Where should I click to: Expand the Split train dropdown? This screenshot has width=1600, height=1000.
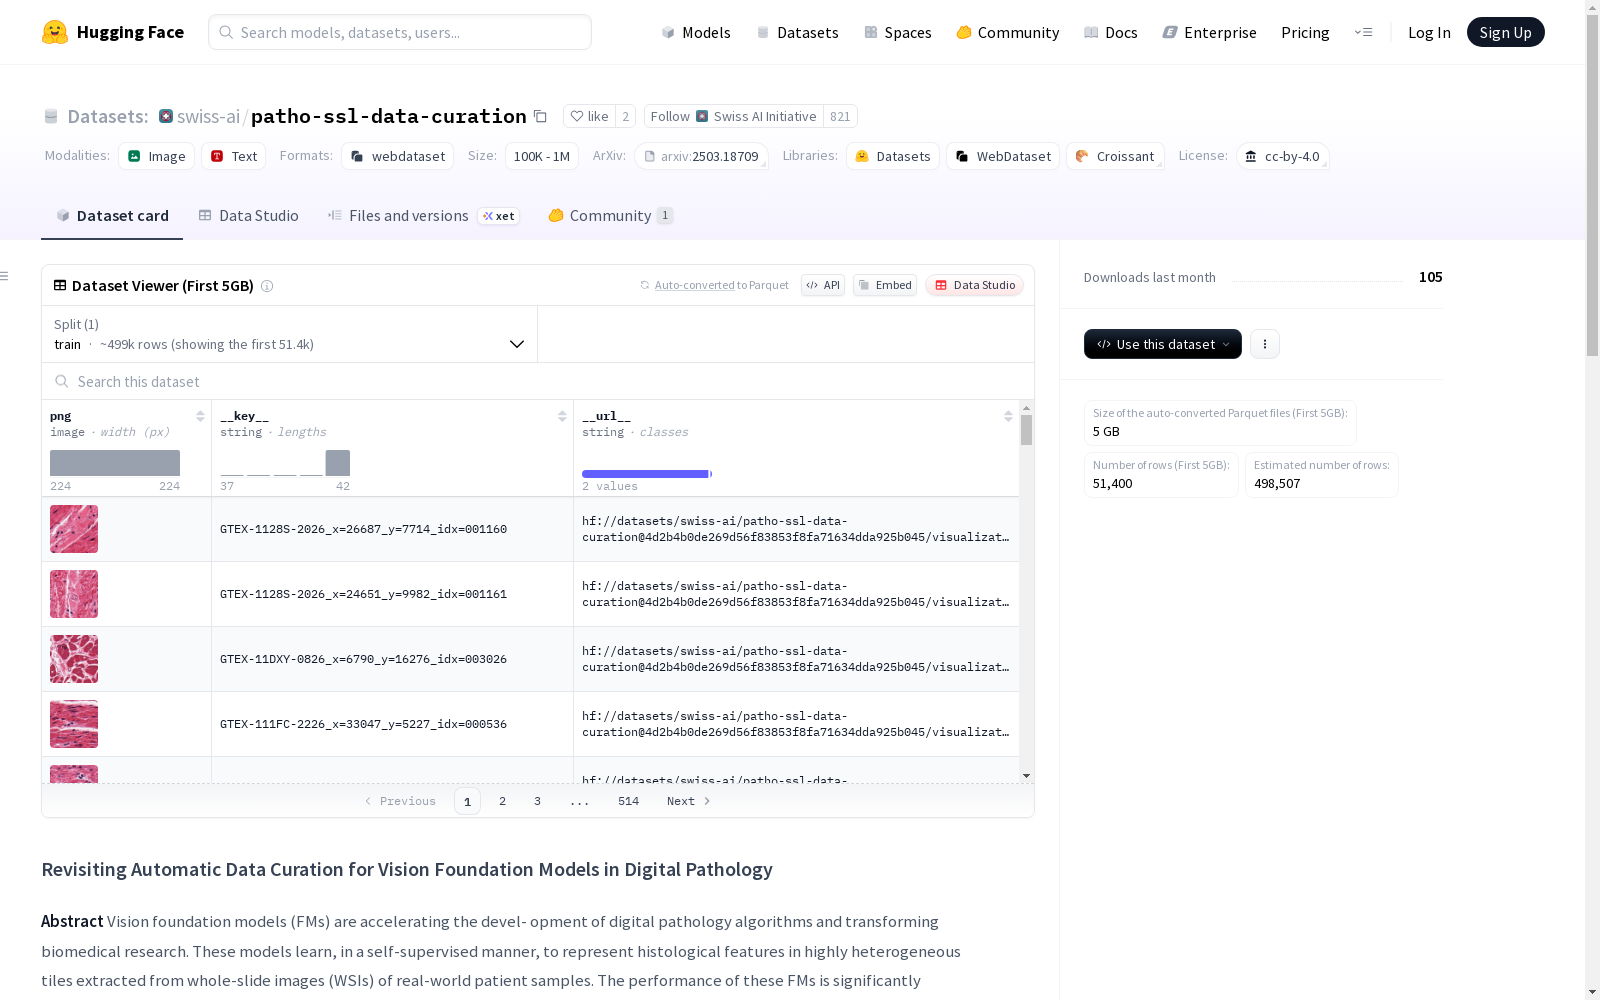click(x=289, y=334)
